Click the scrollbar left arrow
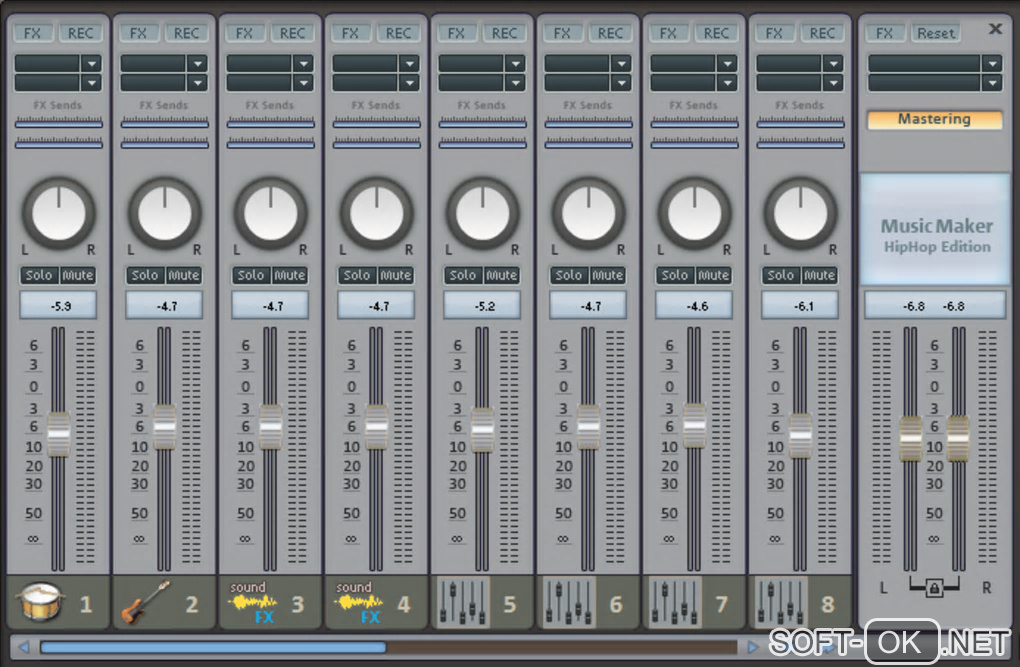Viewport: 1020px width, 667px height. [x=24, y=647]
